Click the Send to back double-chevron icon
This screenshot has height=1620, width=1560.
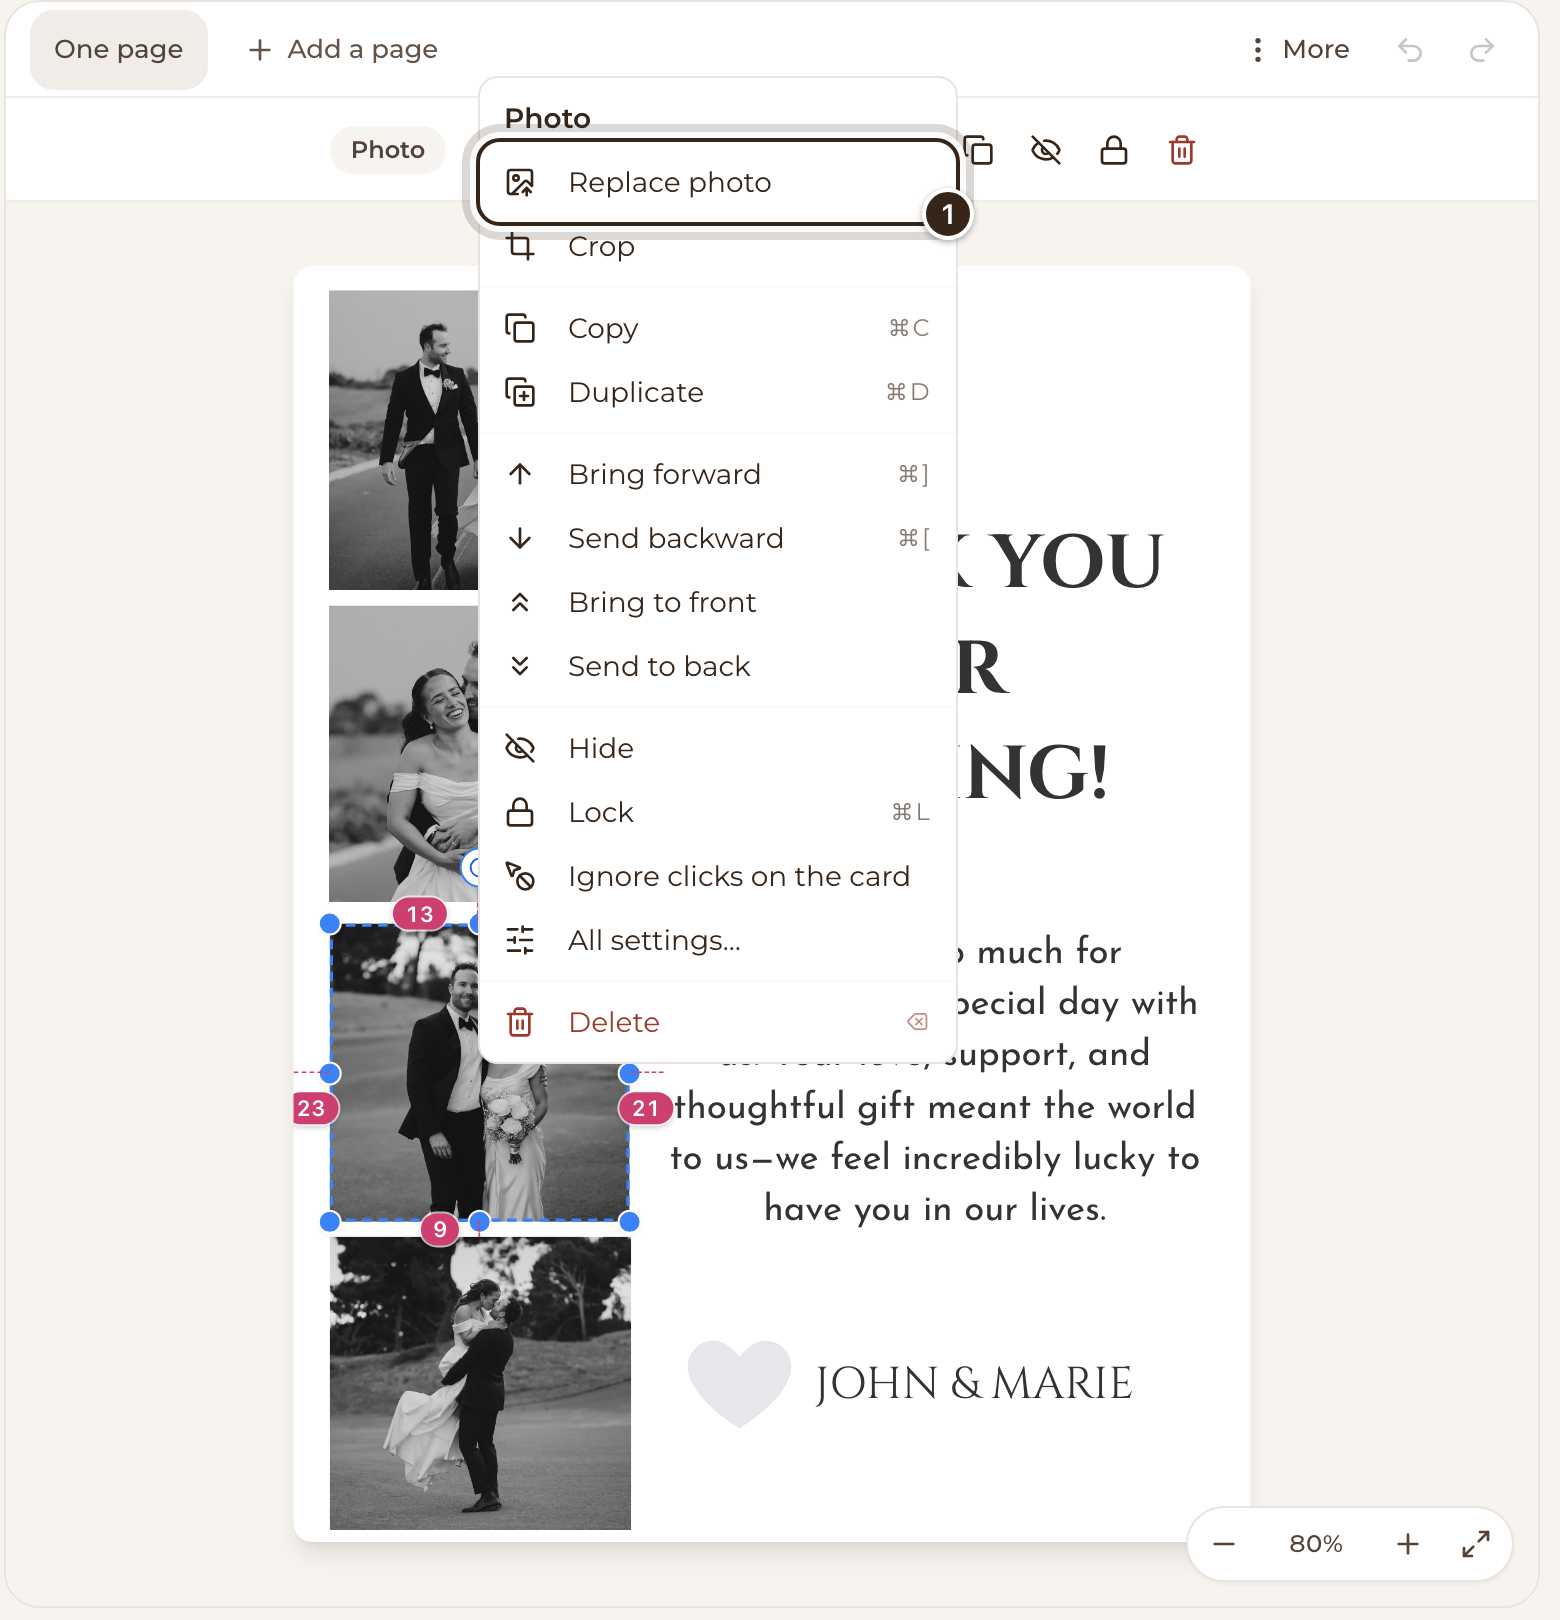[520, 666]
